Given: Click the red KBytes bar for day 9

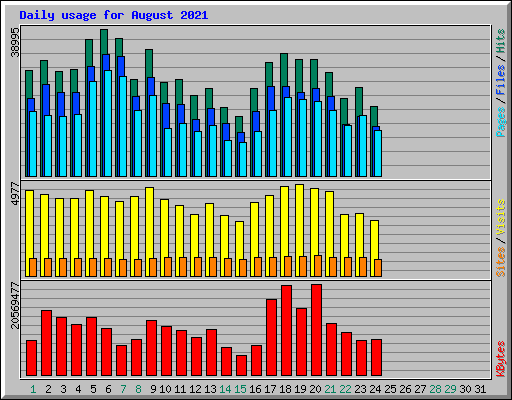Looking at the screenshot, I should [151, 348].
